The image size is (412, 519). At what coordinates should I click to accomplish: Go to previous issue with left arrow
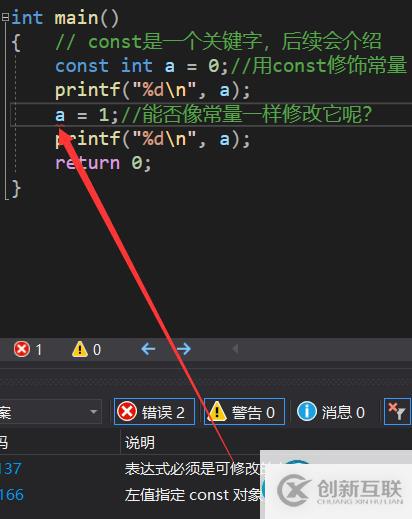(x=148, y=349)
